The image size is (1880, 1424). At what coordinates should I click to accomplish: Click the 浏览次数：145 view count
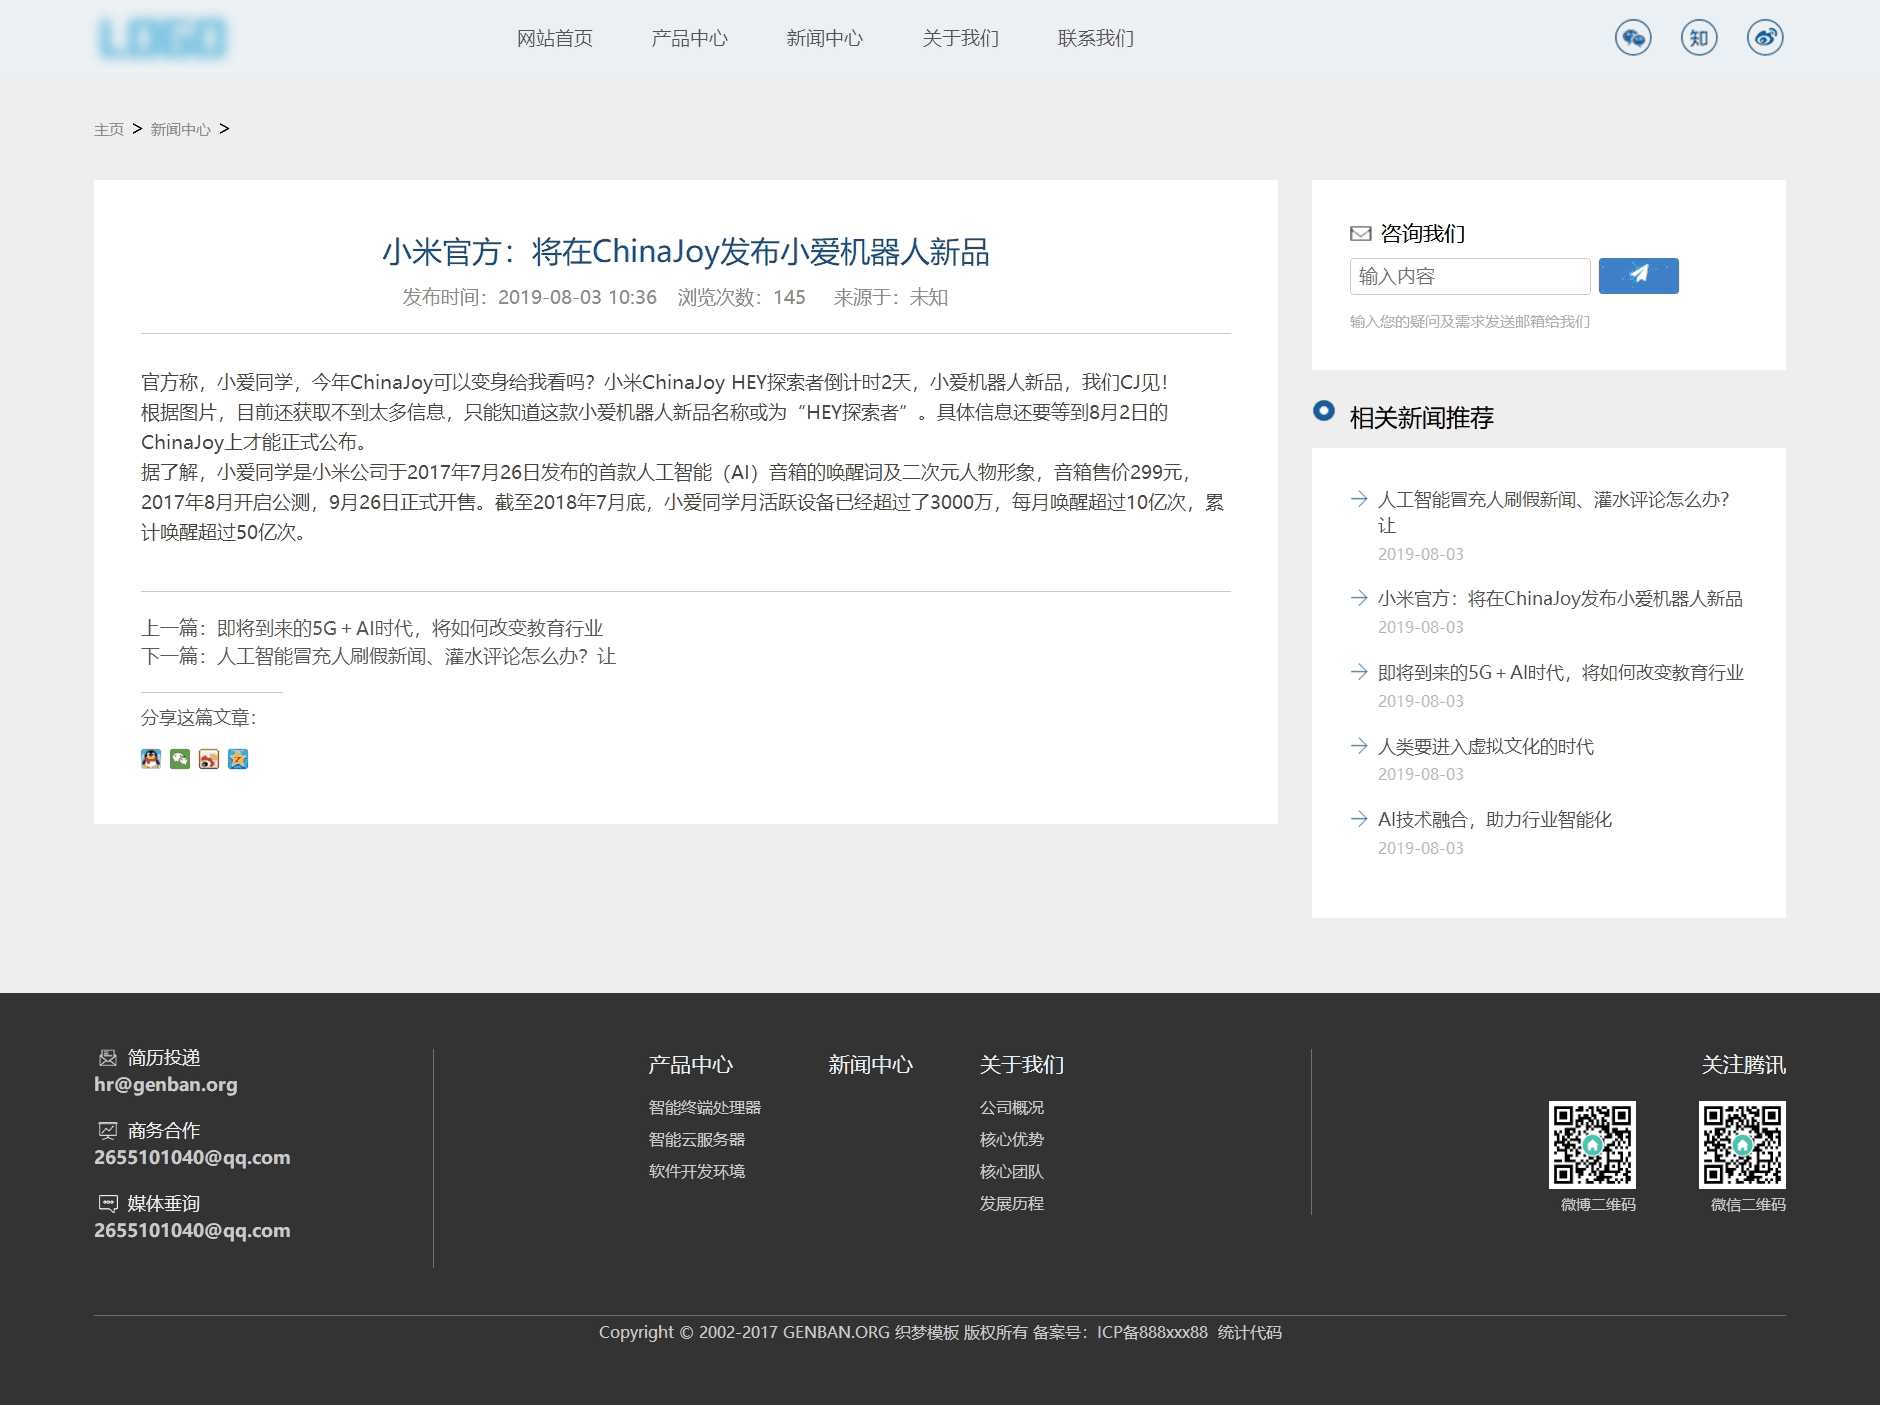[x=741, y=297]
